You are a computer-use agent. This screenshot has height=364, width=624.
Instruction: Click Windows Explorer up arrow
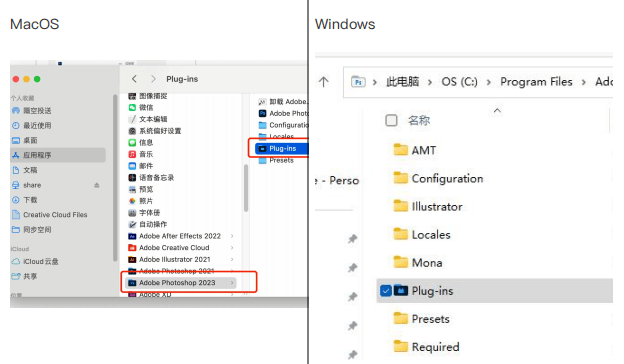(324, 82)
